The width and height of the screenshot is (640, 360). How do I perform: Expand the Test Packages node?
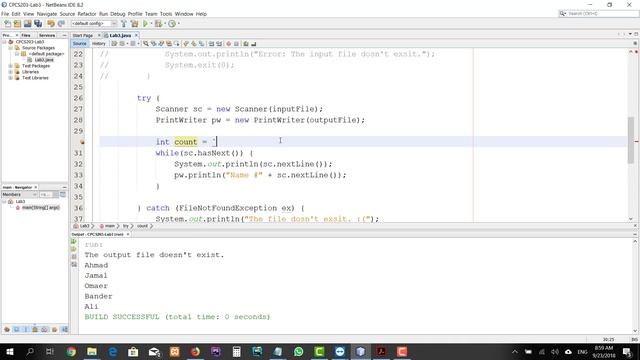point(11,66)
